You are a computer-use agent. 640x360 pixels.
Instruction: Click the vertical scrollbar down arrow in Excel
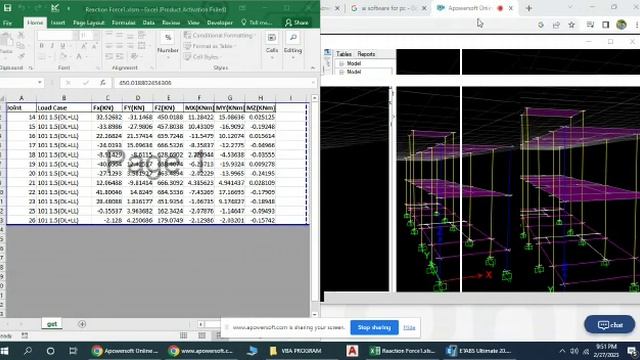tap(315, 314)
